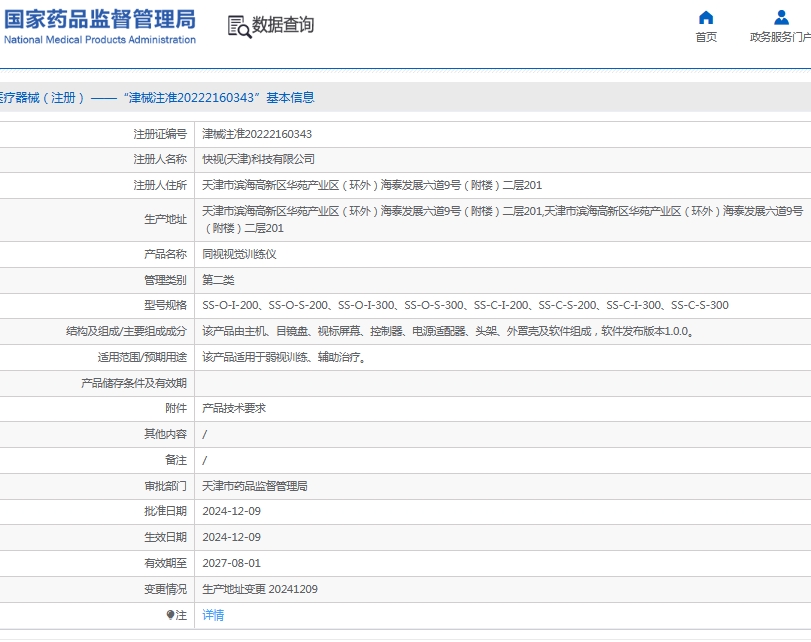Click the 注册证编号 label

point(160,134)
